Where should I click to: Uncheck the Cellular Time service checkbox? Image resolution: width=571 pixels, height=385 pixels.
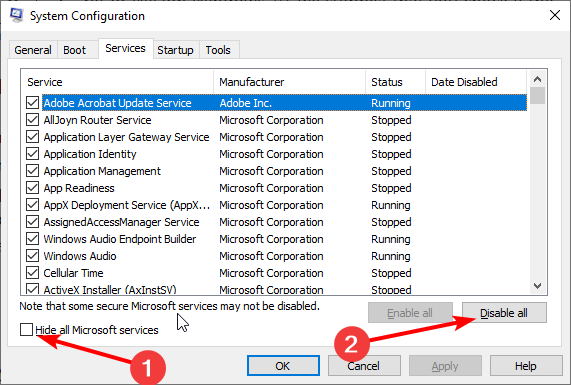click(x=32, y=273)
